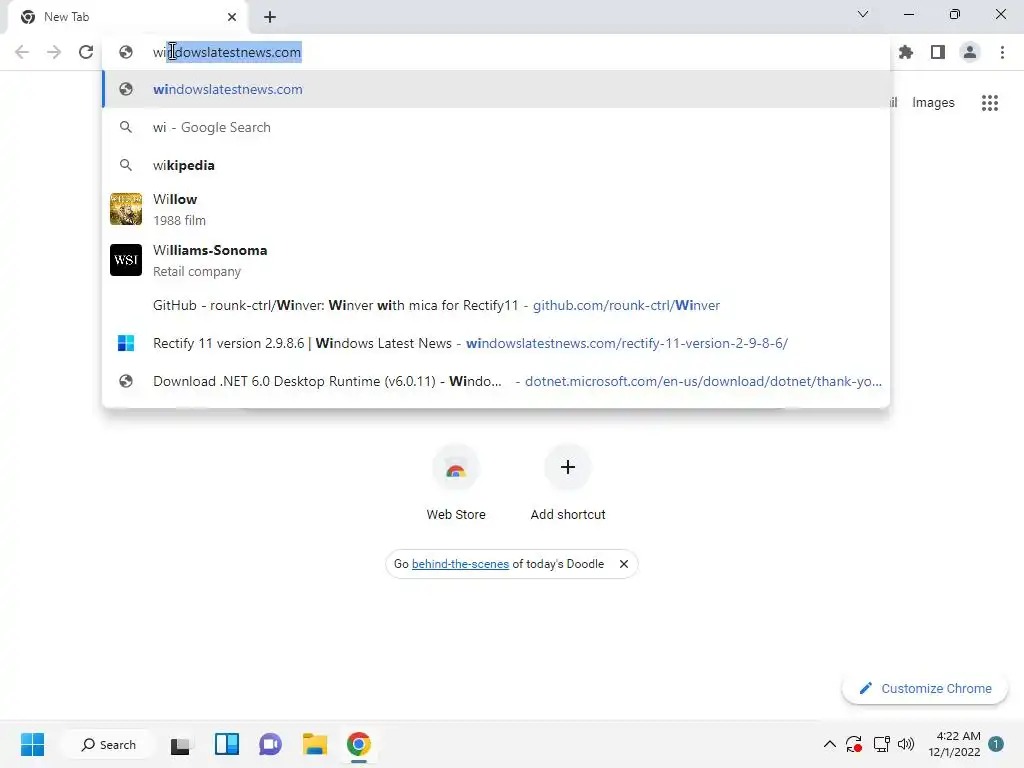
Task: Open the Chat taskbar icon
Action: 270,744
